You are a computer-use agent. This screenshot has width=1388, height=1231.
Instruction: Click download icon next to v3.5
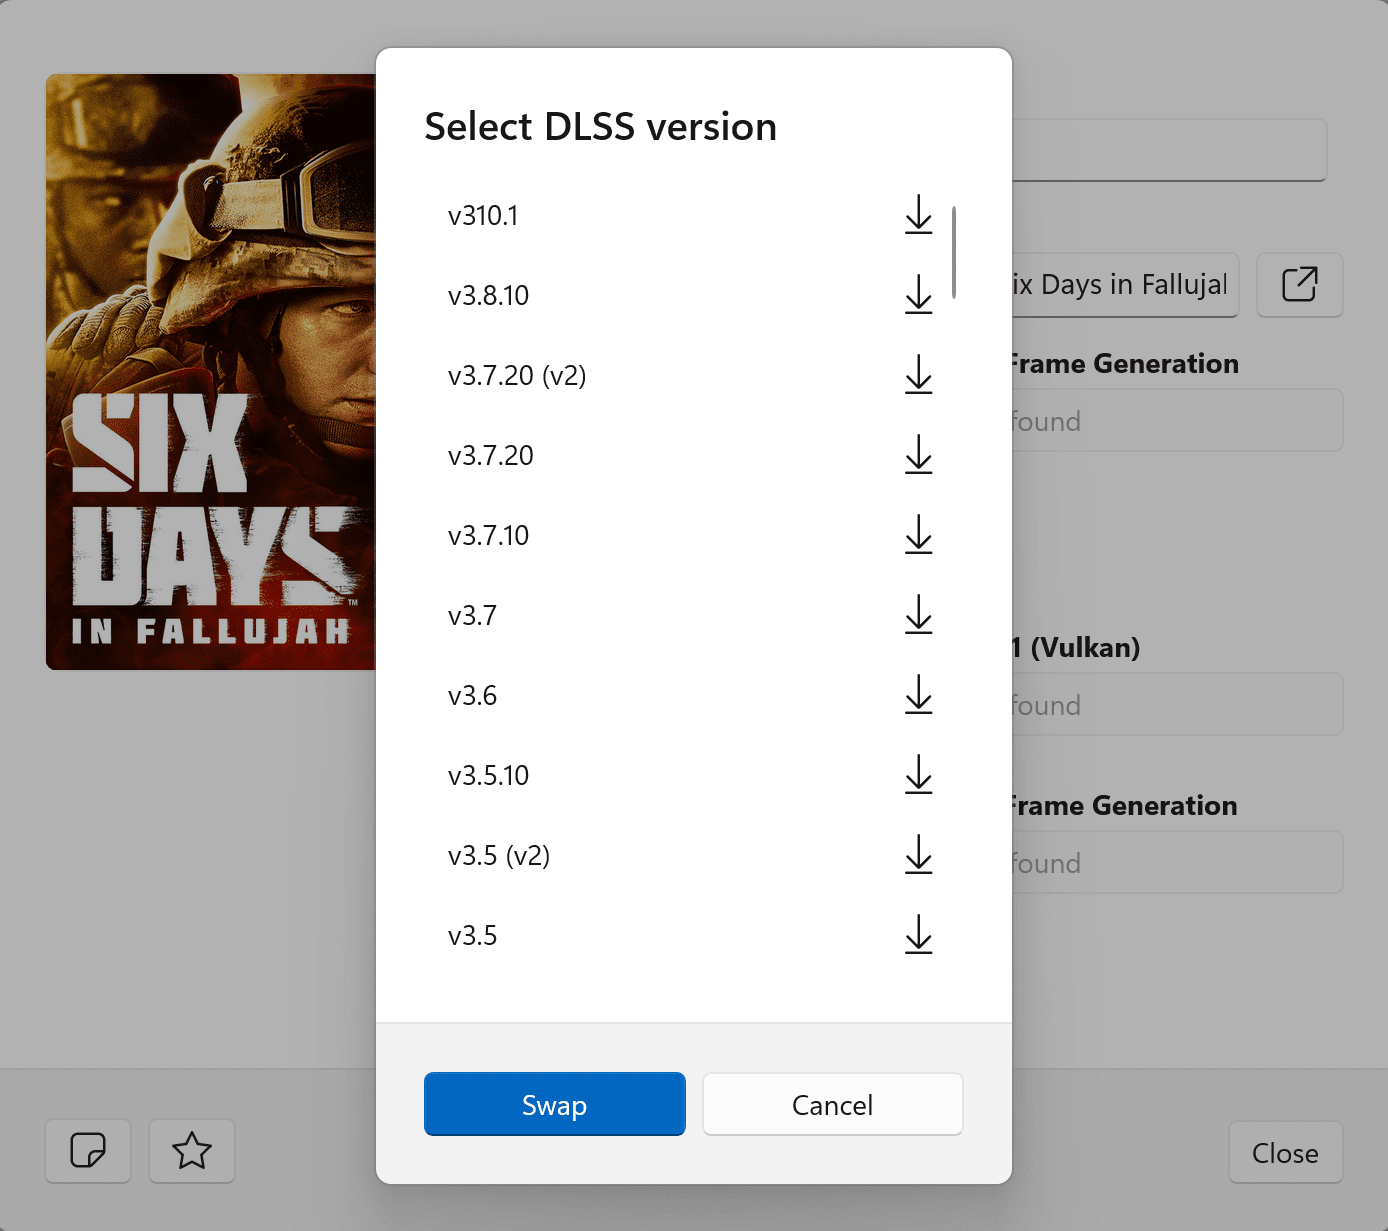coord(918,935)
